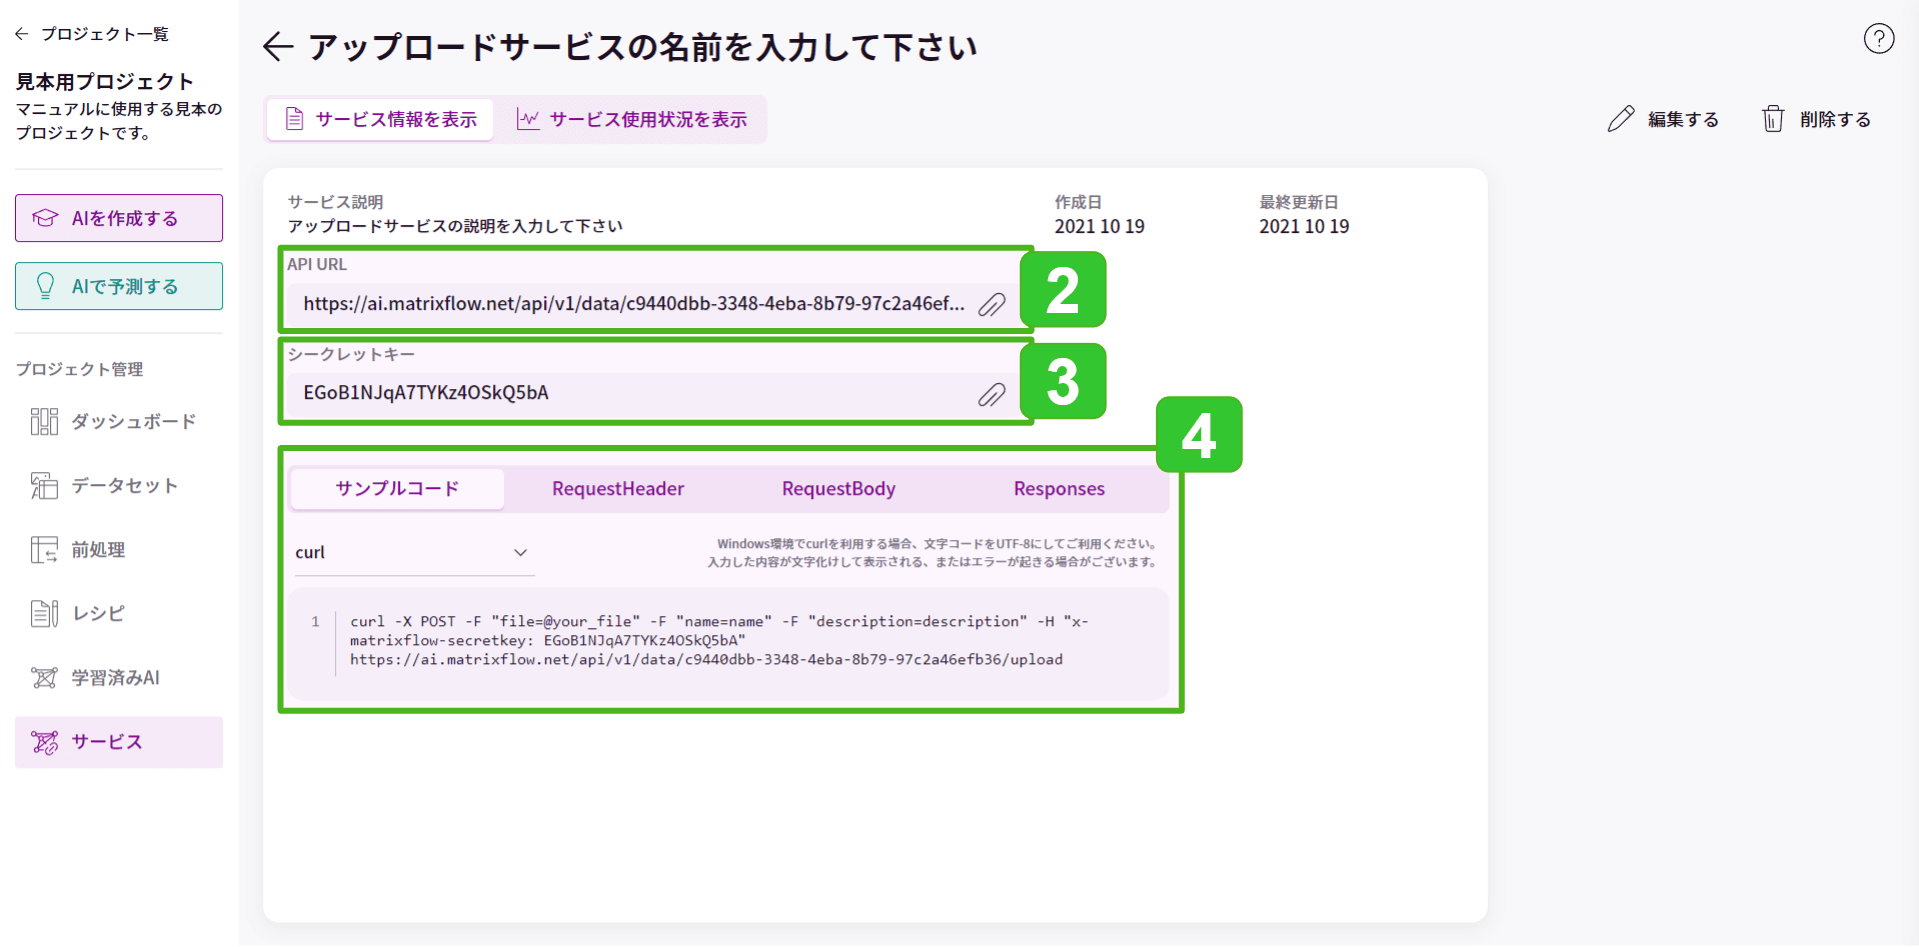Click the code line number 1
The image size is (1919, 947).
point(315,622)
